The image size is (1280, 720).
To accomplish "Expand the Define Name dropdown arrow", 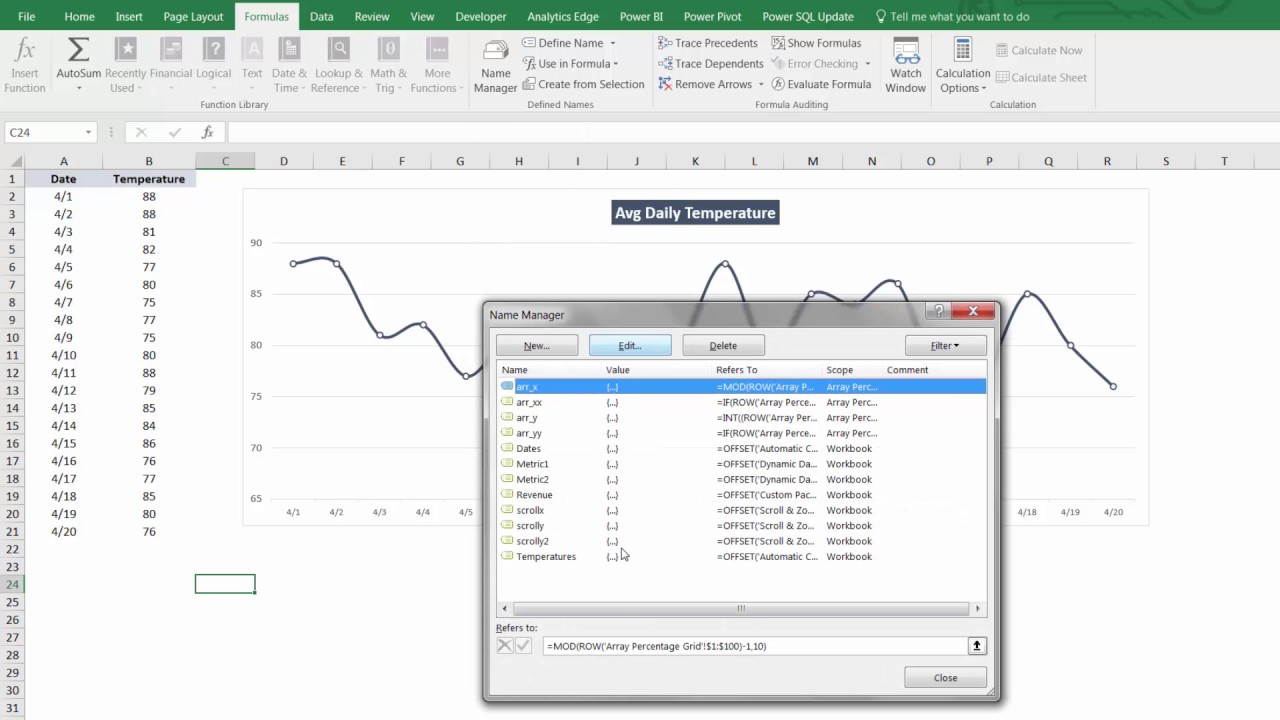I will point(613,43).
